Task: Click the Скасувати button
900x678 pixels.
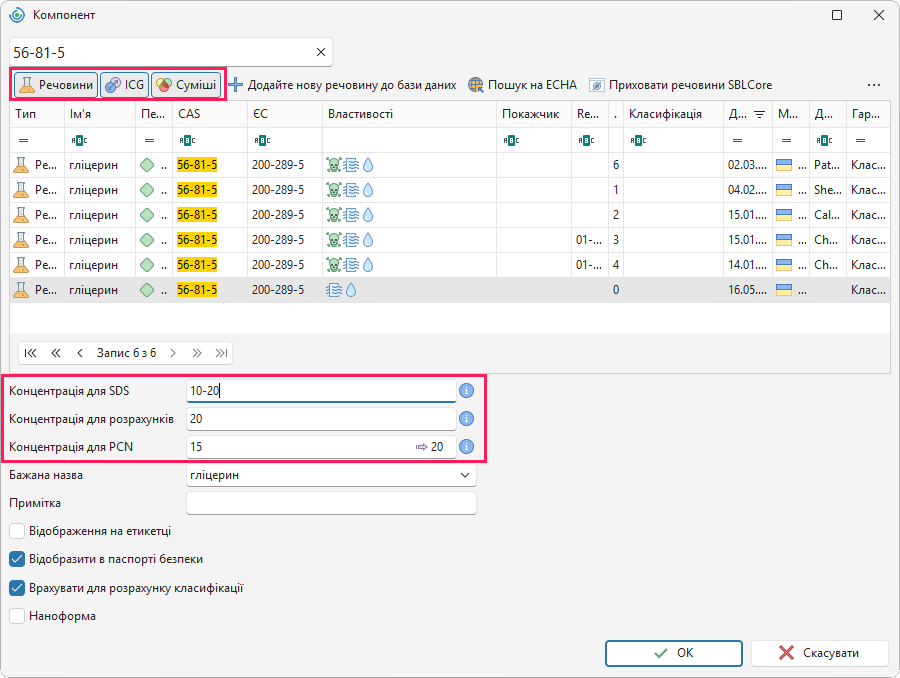Action: (x=820, y=653)
